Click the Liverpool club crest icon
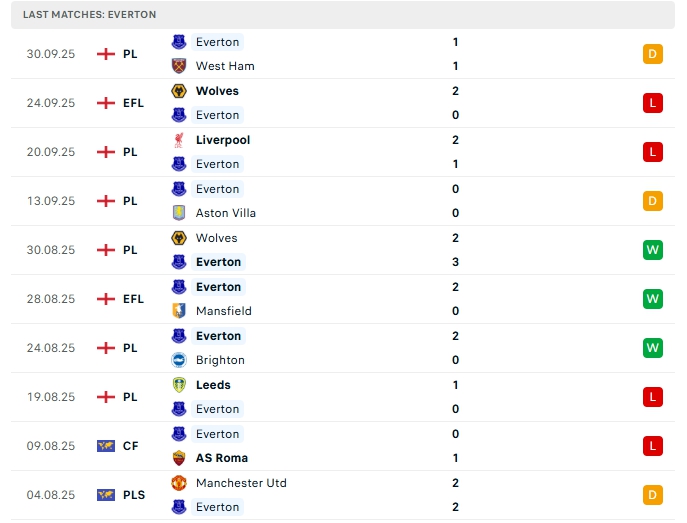 pos(179,140)
